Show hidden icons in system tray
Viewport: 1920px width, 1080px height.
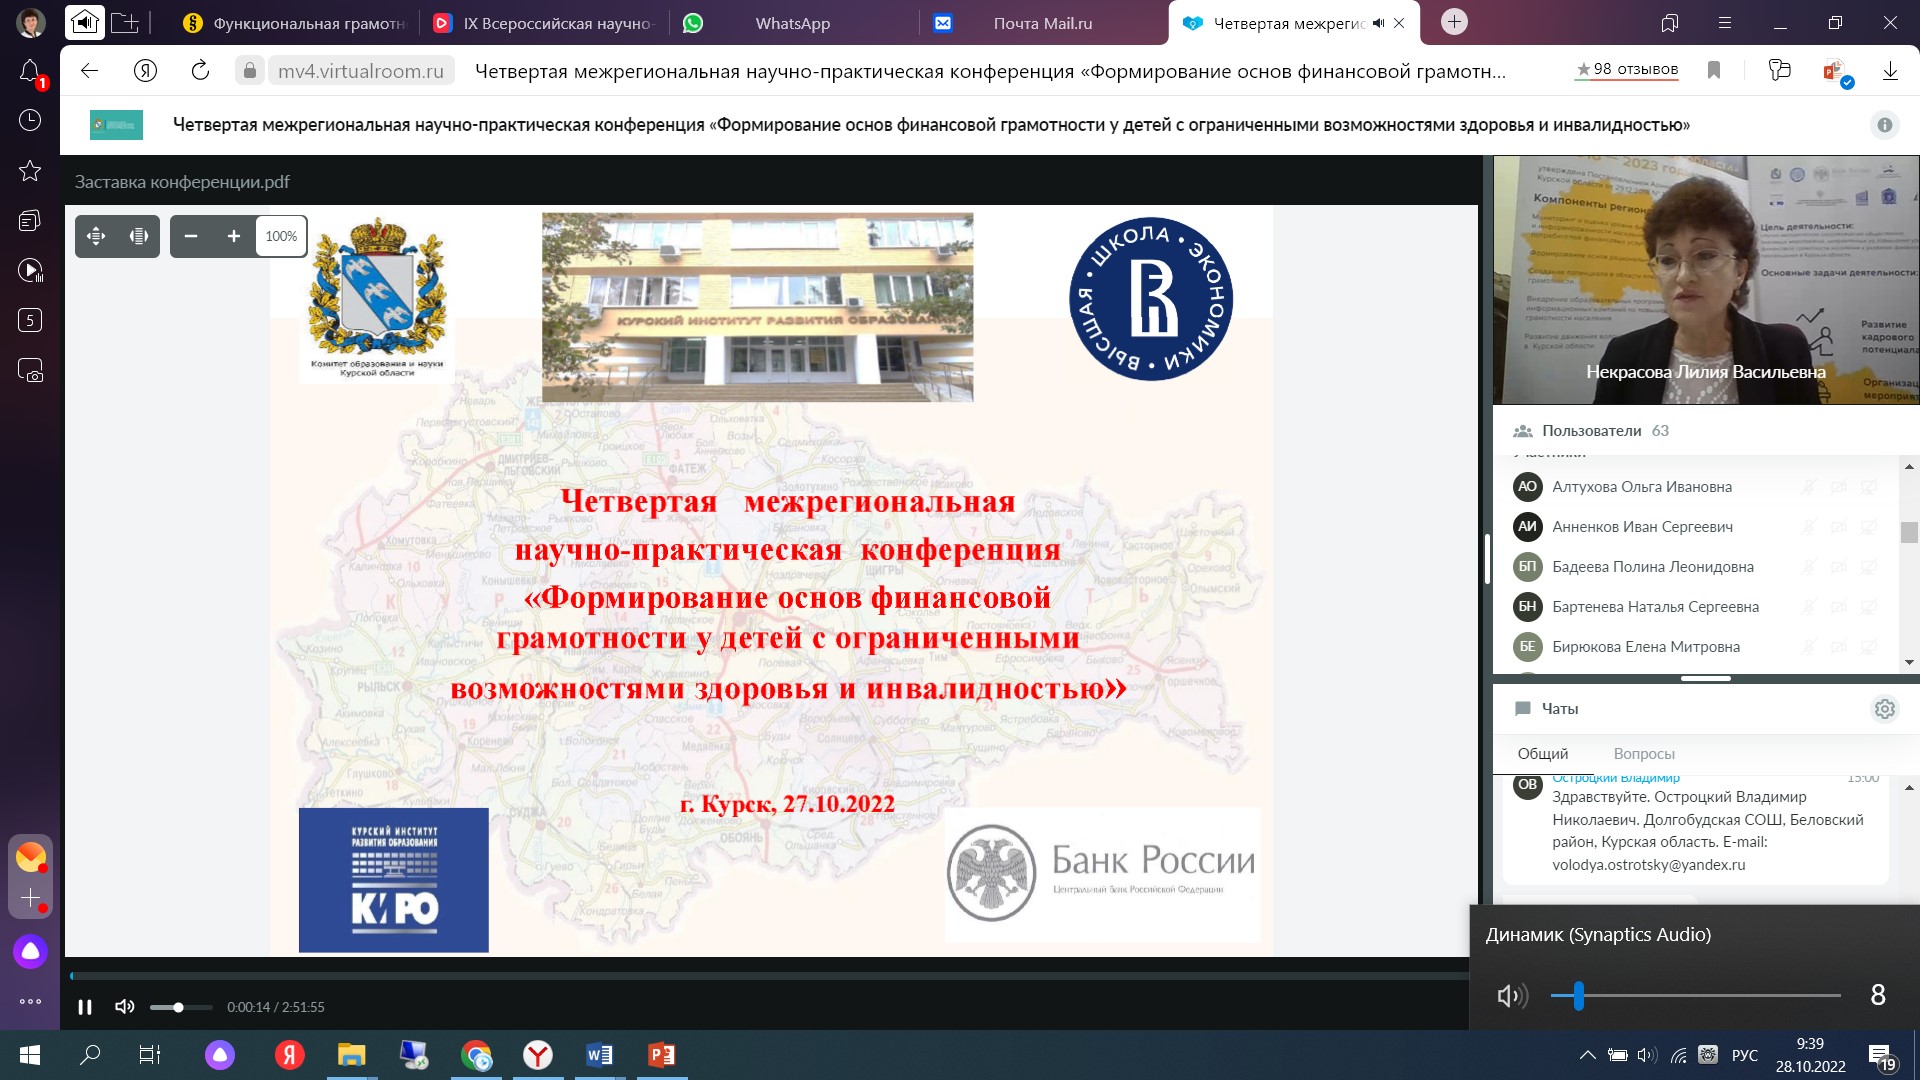tap(1587, 1055)
